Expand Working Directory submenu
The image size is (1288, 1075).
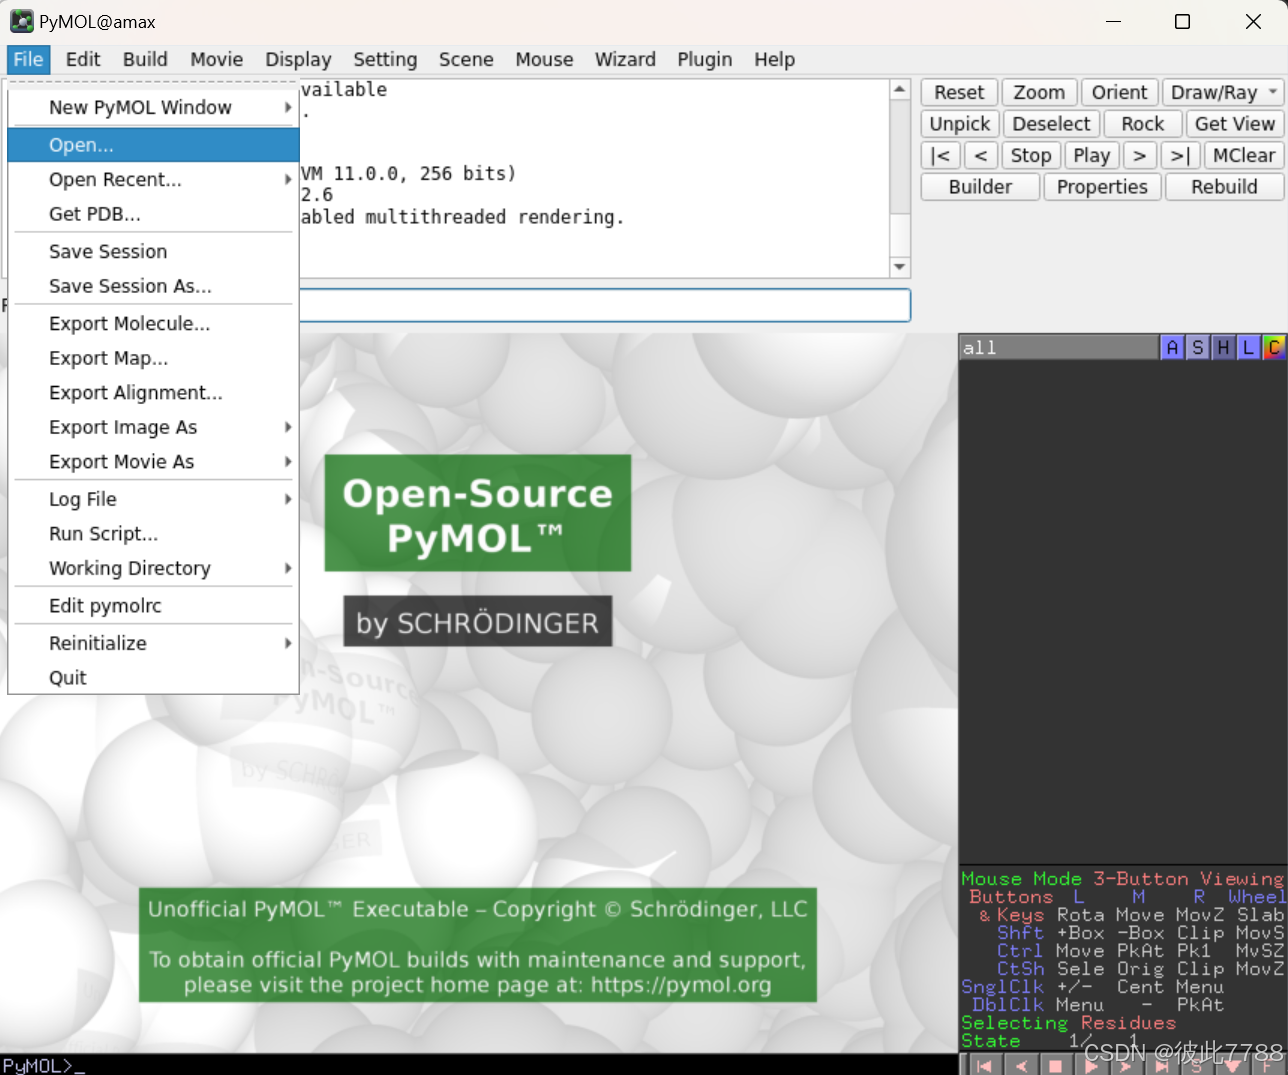(154, 568)
